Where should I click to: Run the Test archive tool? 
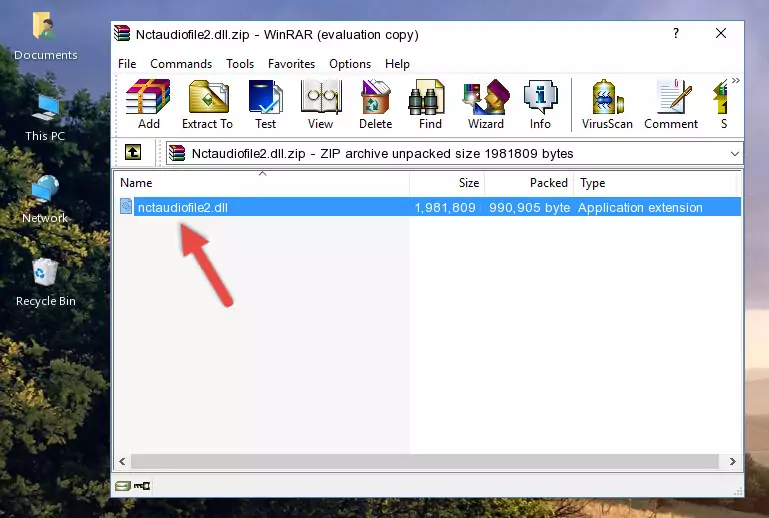point(265,104)
